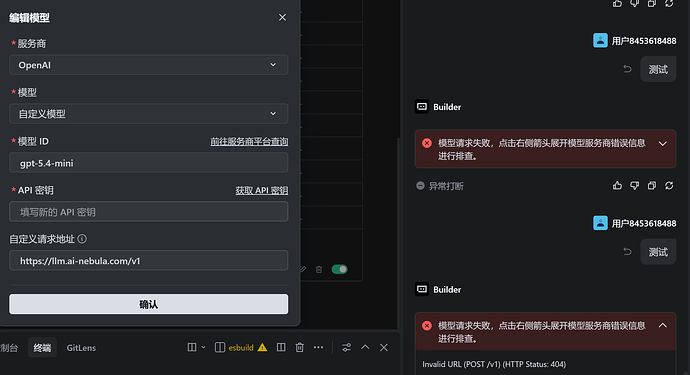Open the terminal more actions ellipsis
Viewport: 690px width, 375px height.
click(x=318, y=347)
